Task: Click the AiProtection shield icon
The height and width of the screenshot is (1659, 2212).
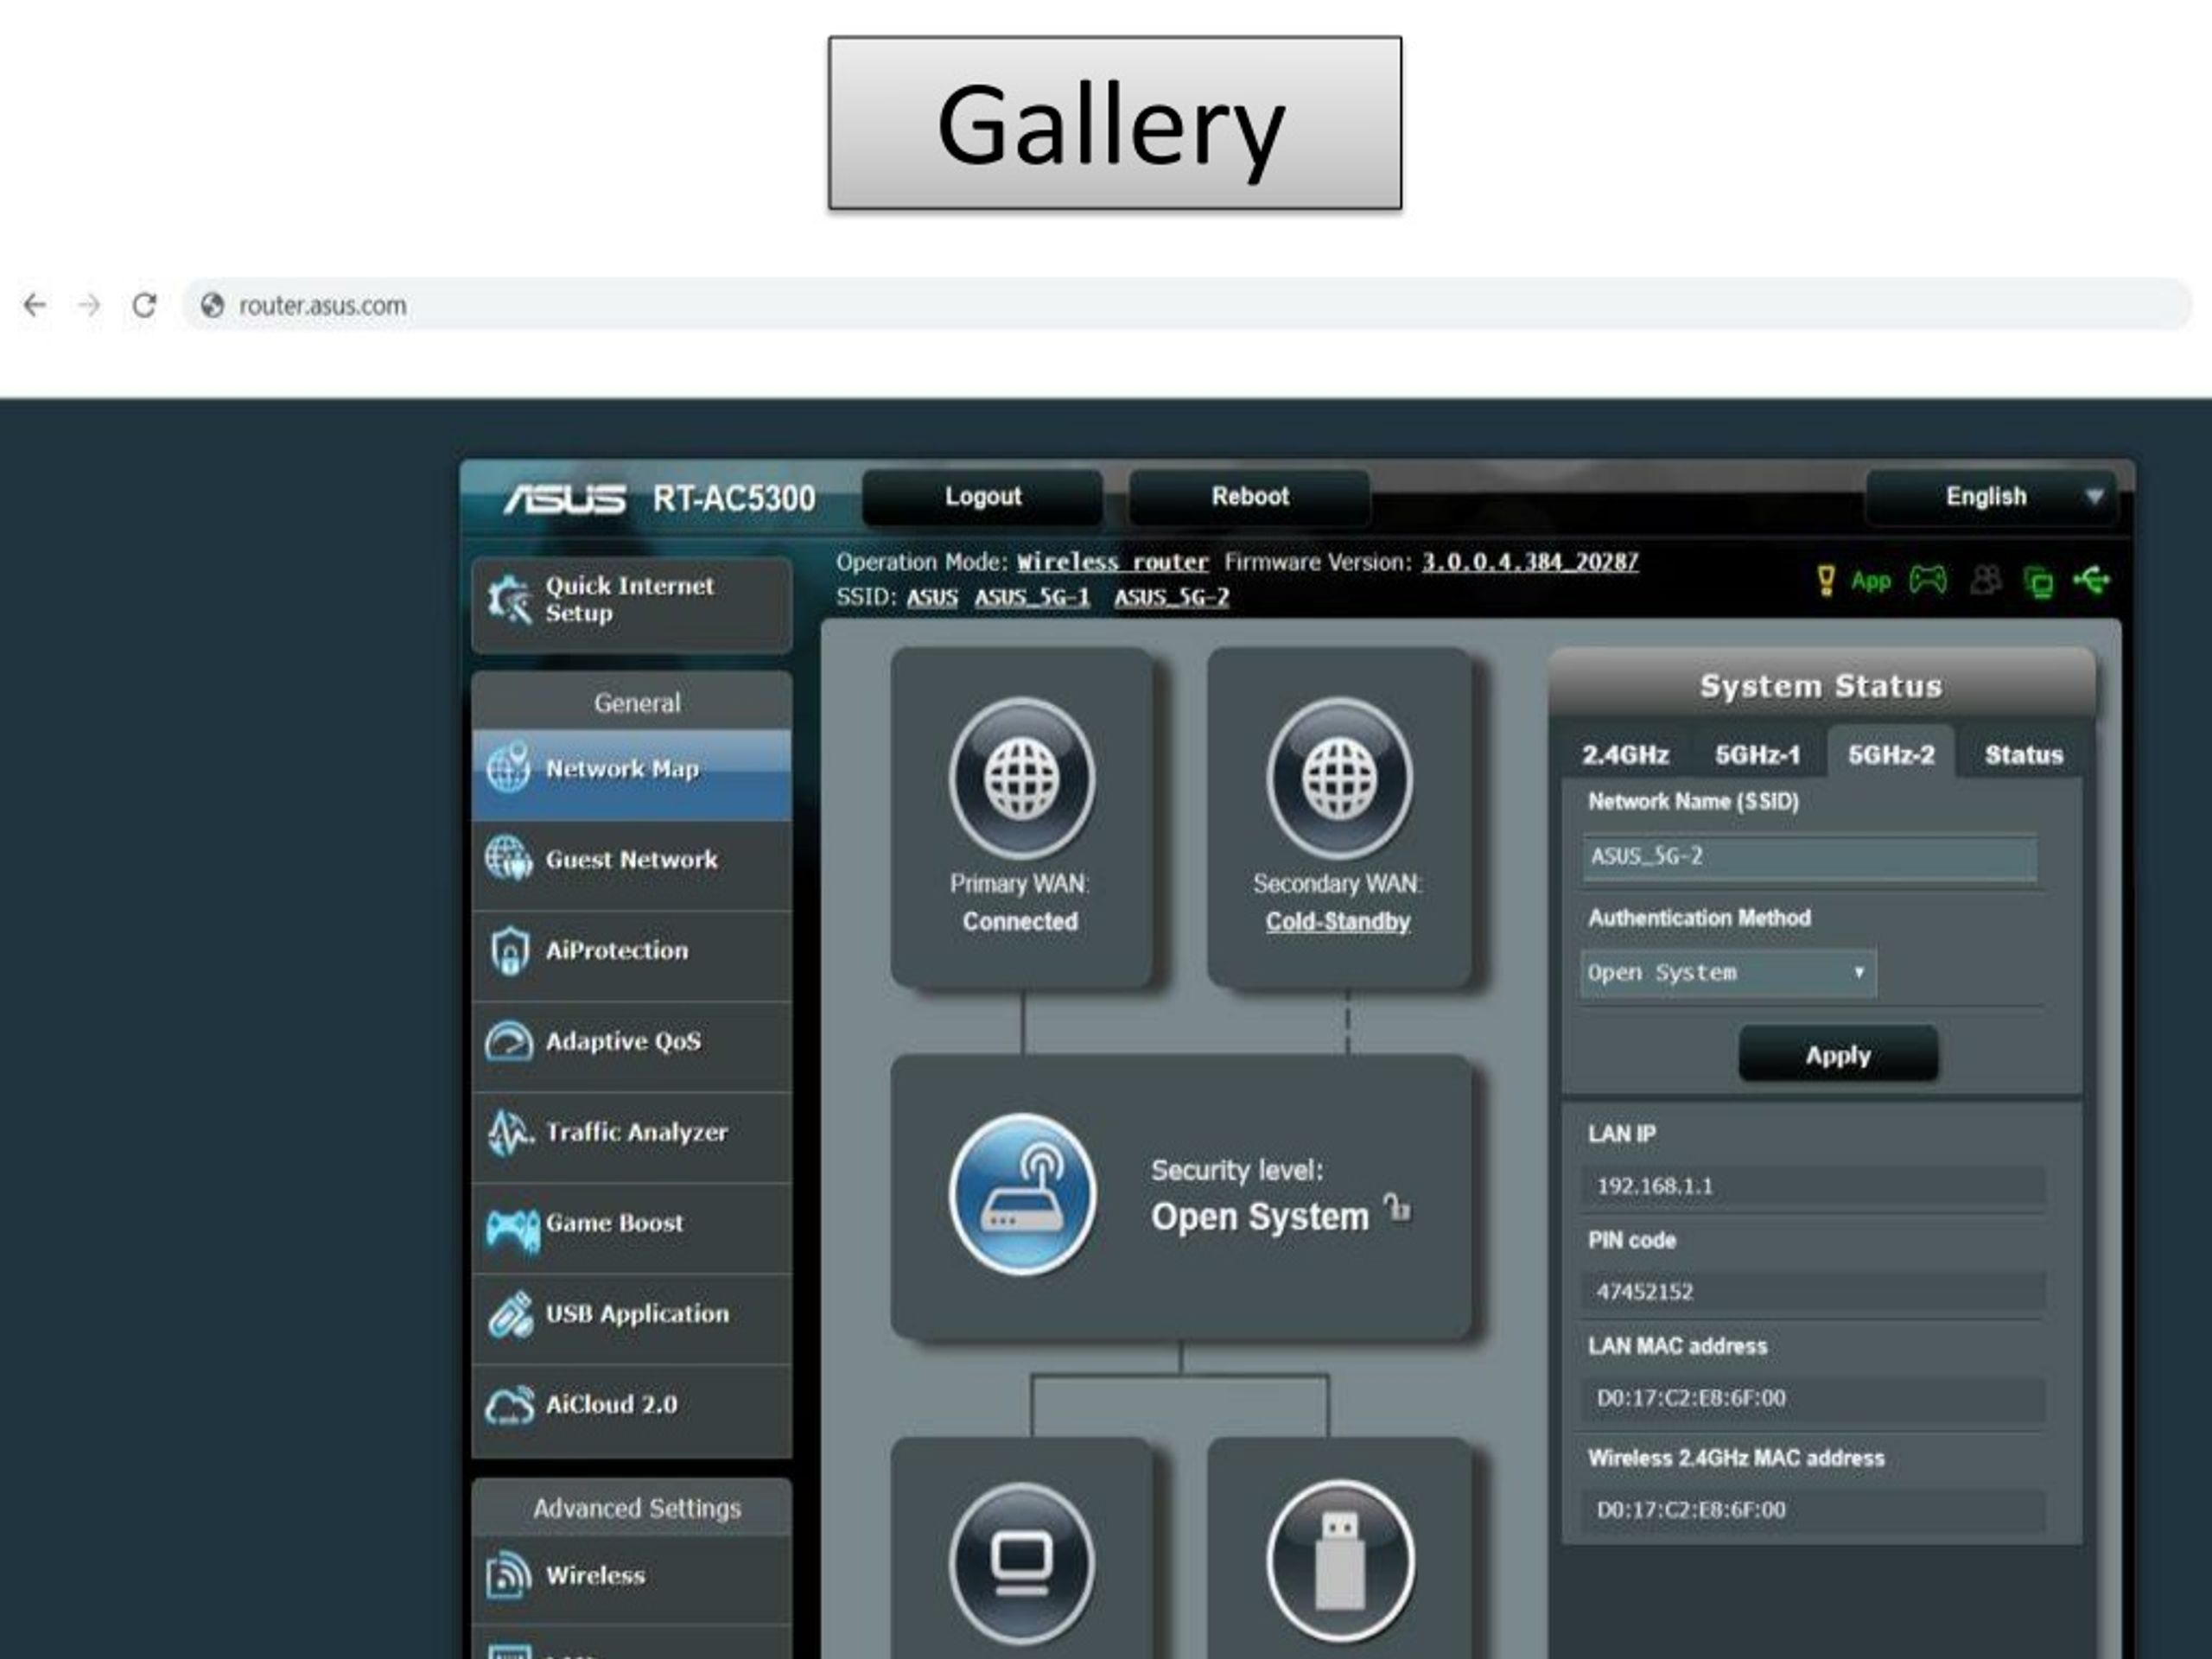Action: click(x=509, y=951)
